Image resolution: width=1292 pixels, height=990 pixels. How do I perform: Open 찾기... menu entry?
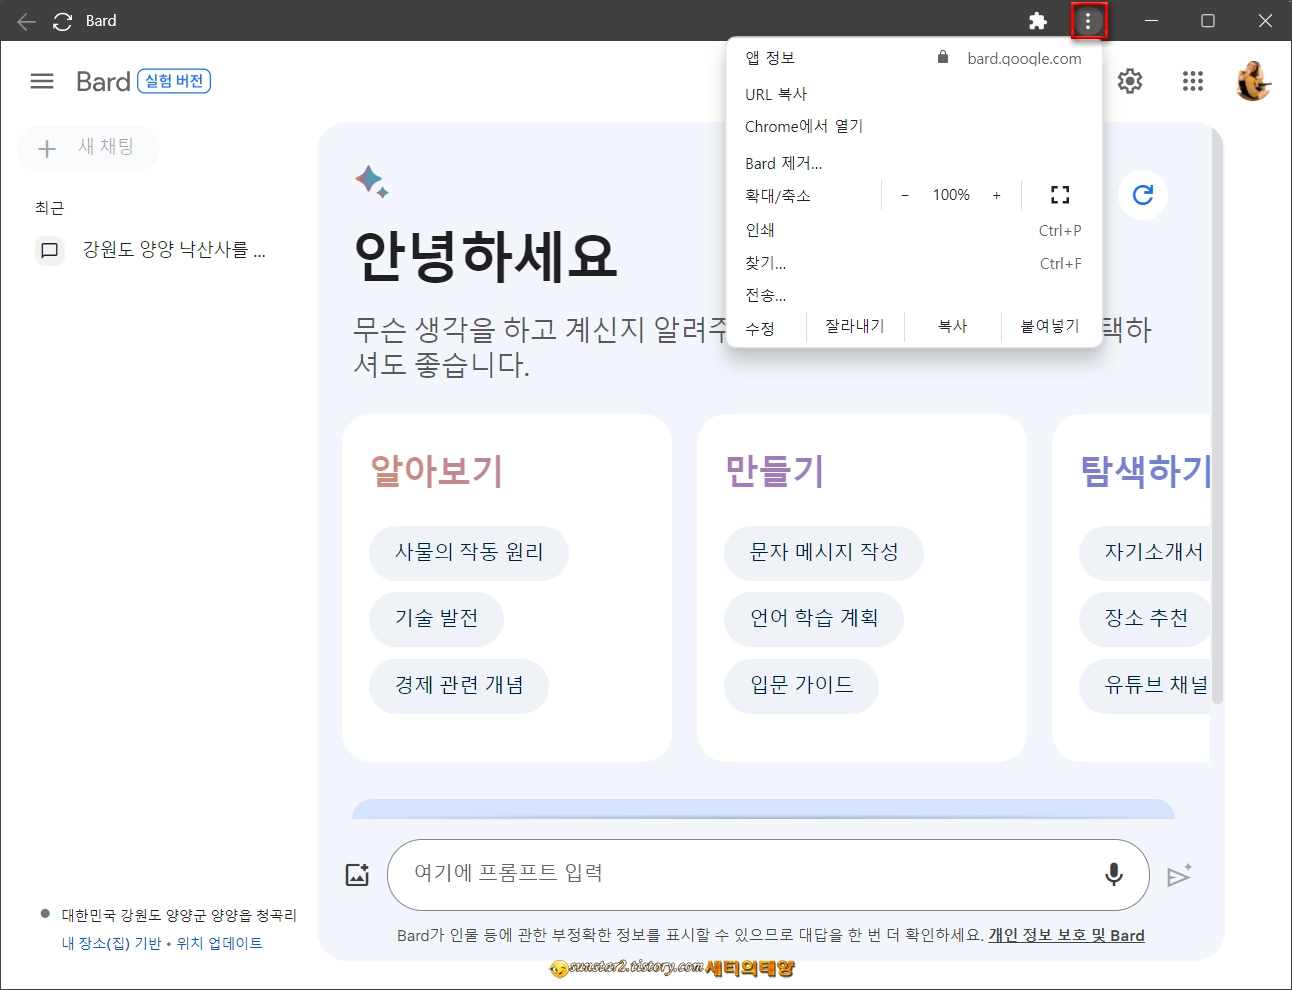coord(914,263)
